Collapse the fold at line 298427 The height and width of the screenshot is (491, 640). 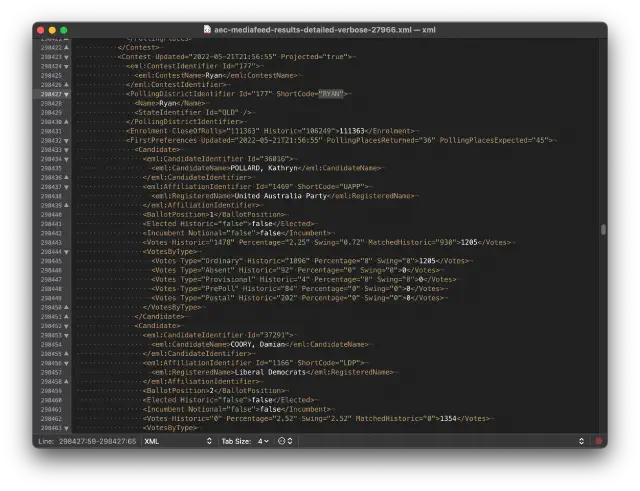[x=67, y=94]
